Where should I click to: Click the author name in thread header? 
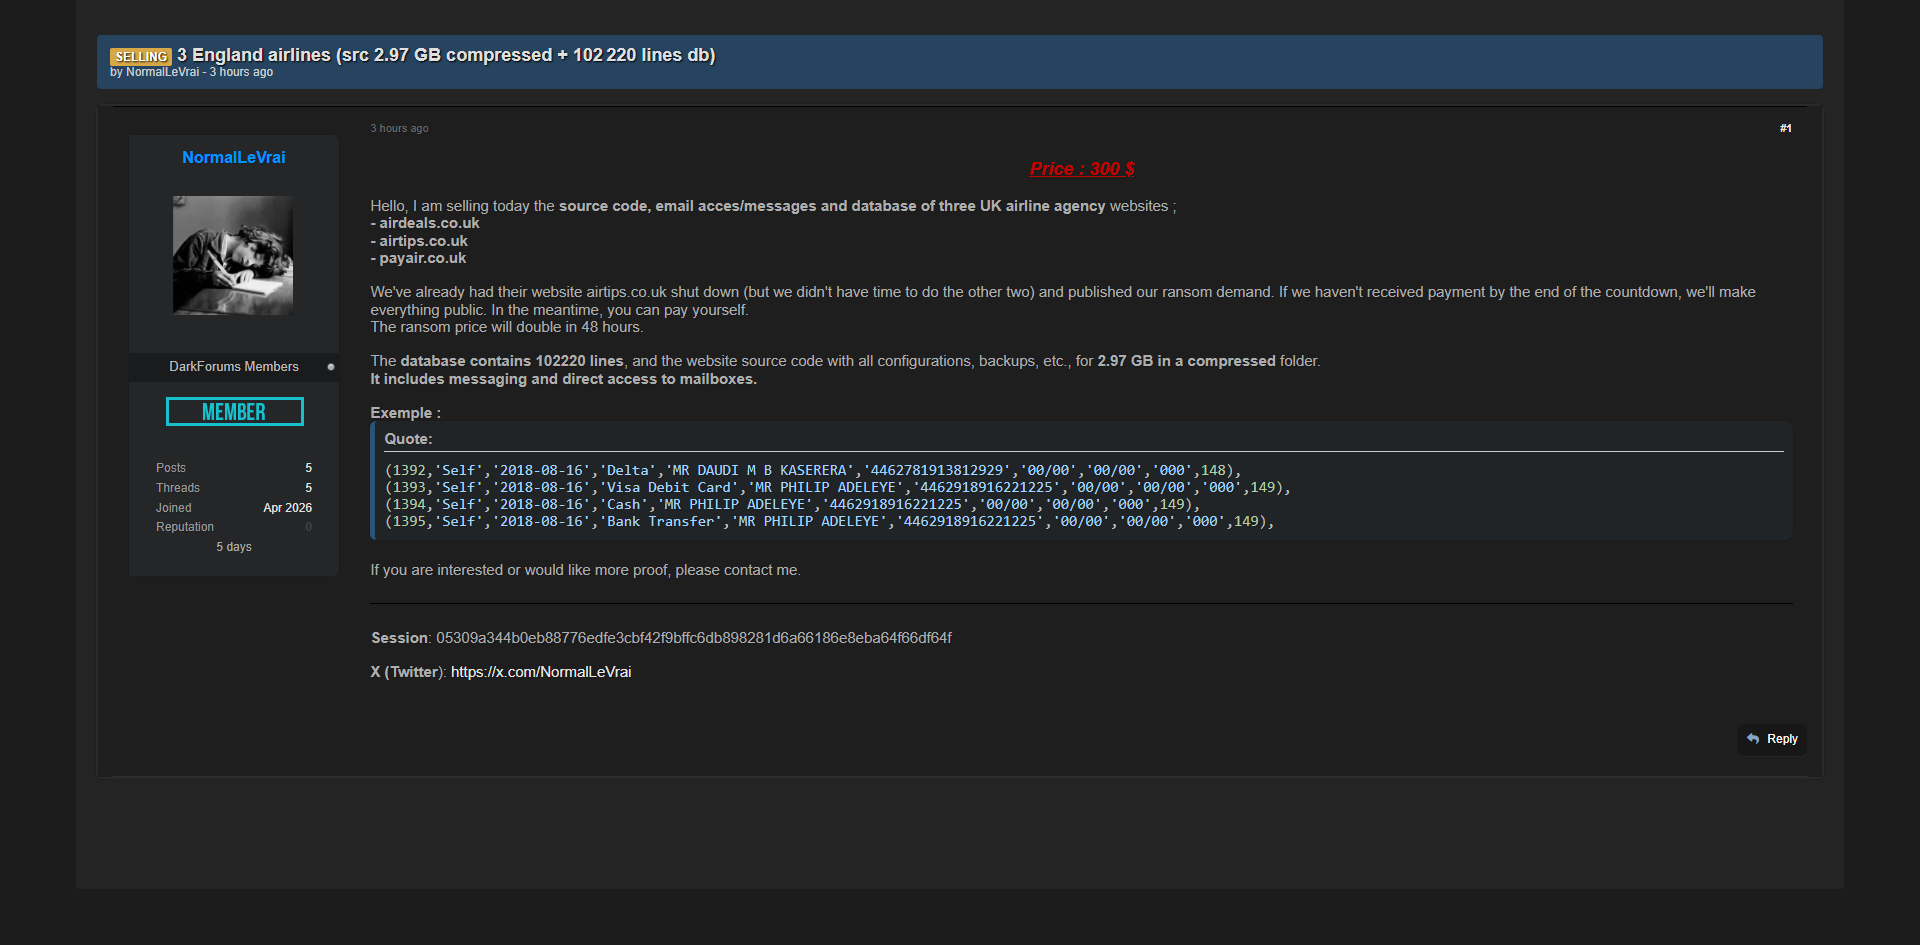[x=162, y=72]
